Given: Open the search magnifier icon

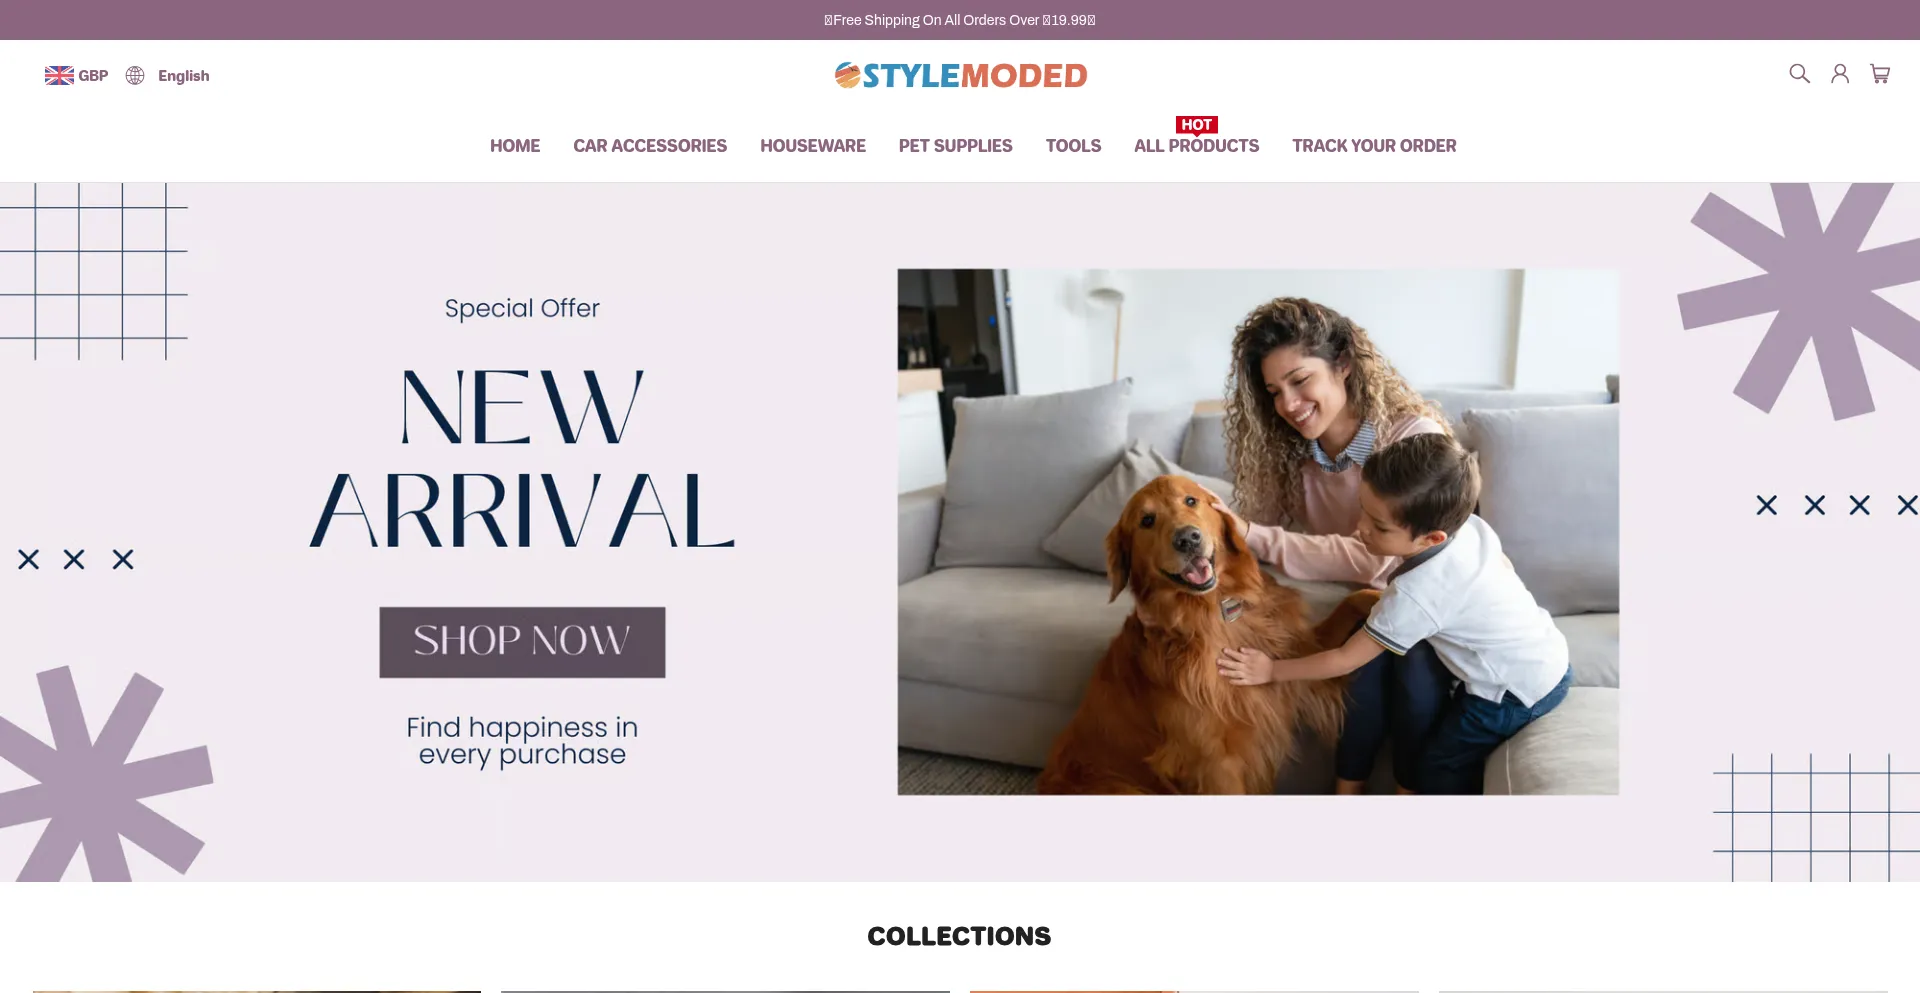Looking at the screenshot, I should [x=1799, y=74].
